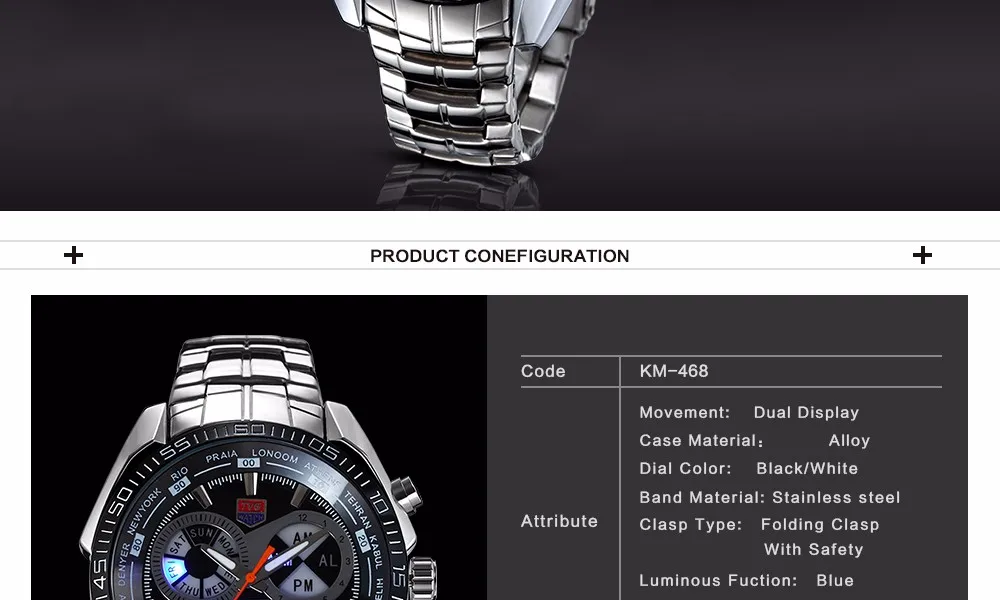Screen dimensions: 1000x600
Task: Click the left plus icon beside Product Configuration
Action: click(73, 255)
